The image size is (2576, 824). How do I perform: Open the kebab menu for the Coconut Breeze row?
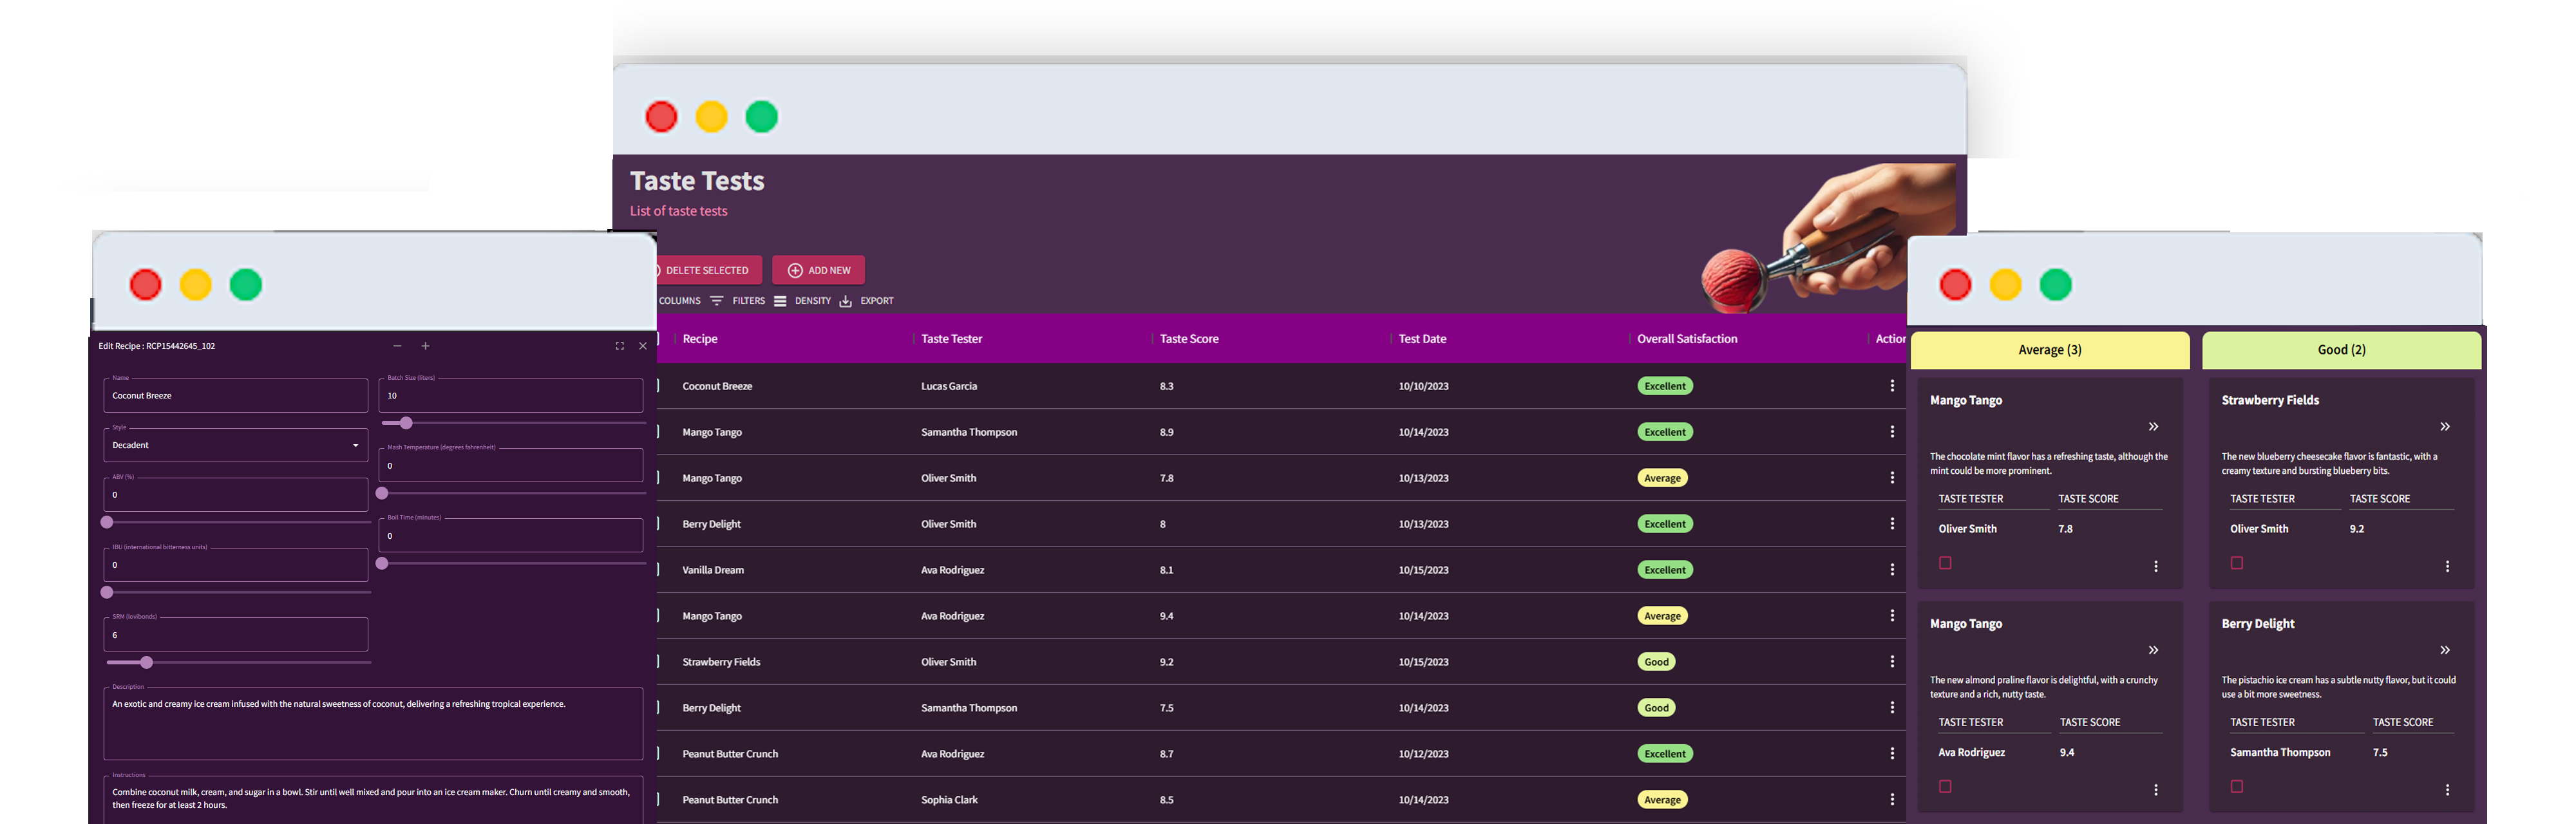point(1892,385)
